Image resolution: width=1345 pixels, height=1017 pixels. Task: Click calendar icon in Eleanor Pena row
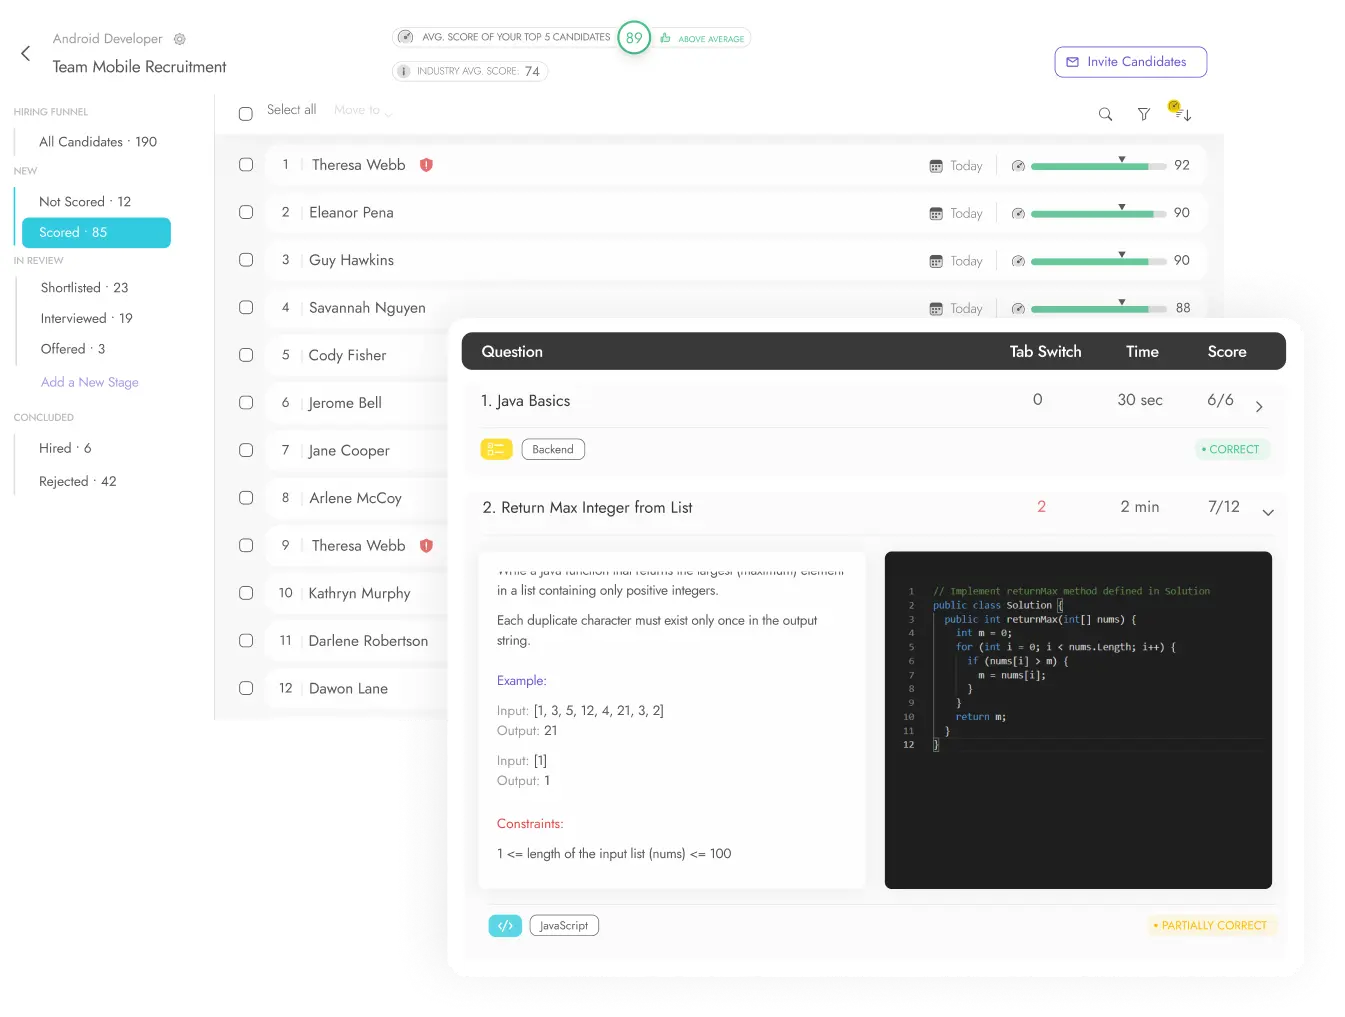coord(936,214)
